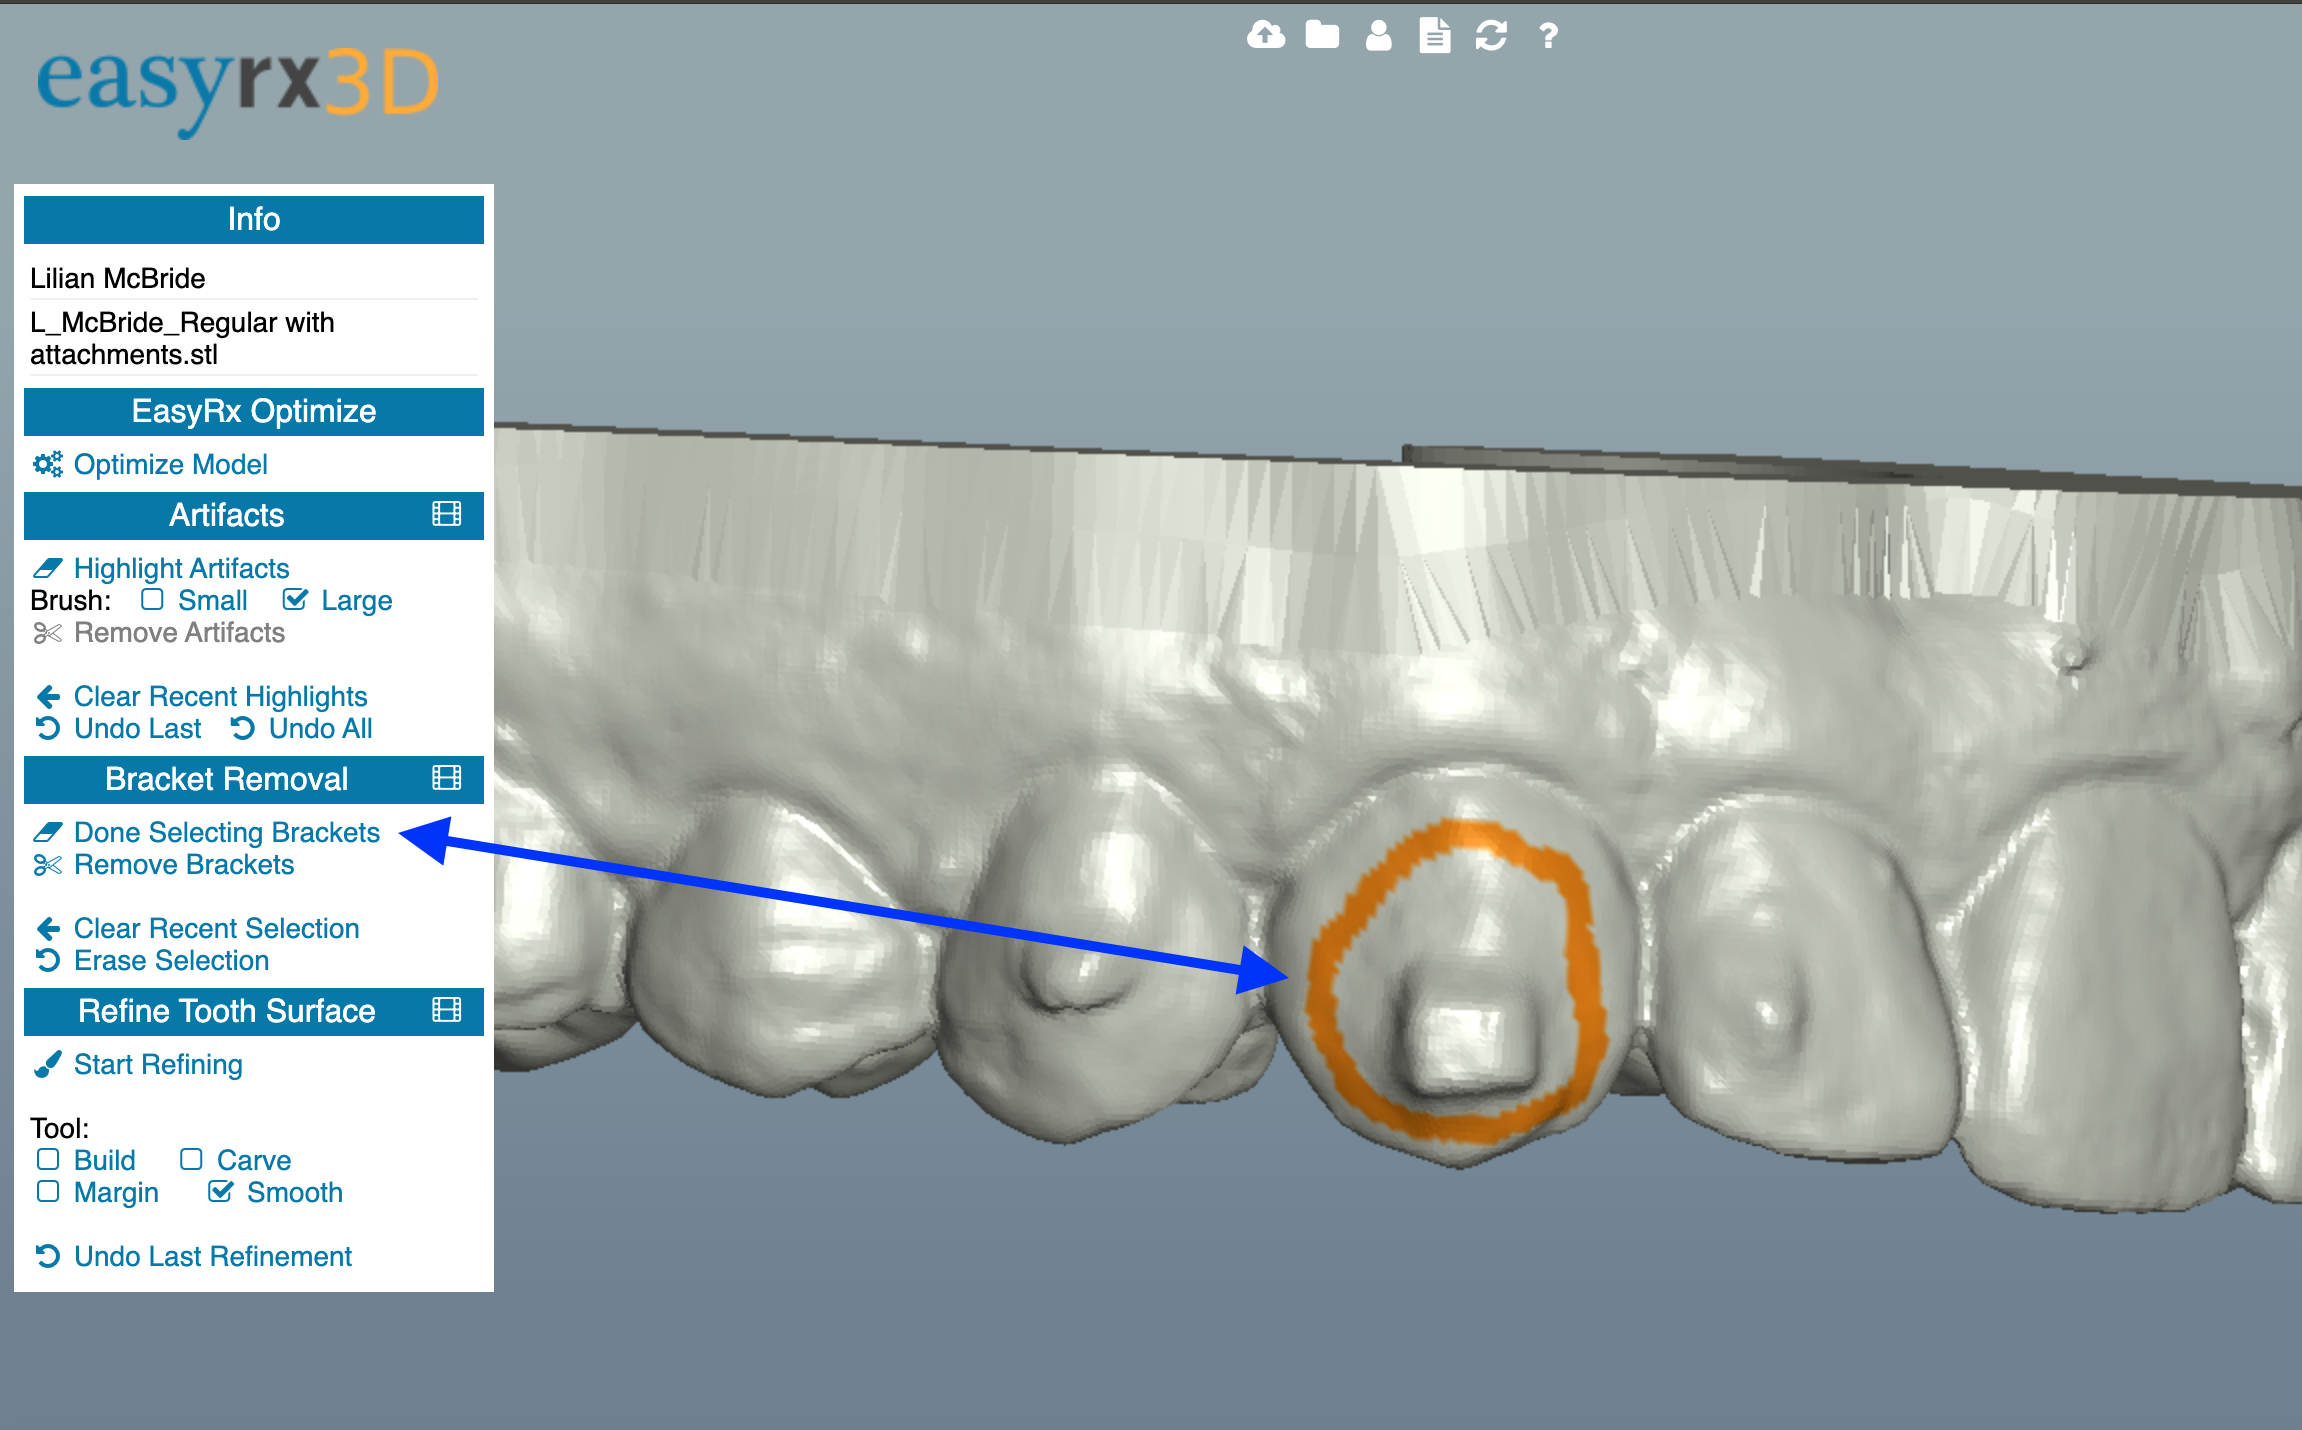Screen dimensions: 2302x1430
Task: Enable the Small brush checkbox
Action: point(152,600)
